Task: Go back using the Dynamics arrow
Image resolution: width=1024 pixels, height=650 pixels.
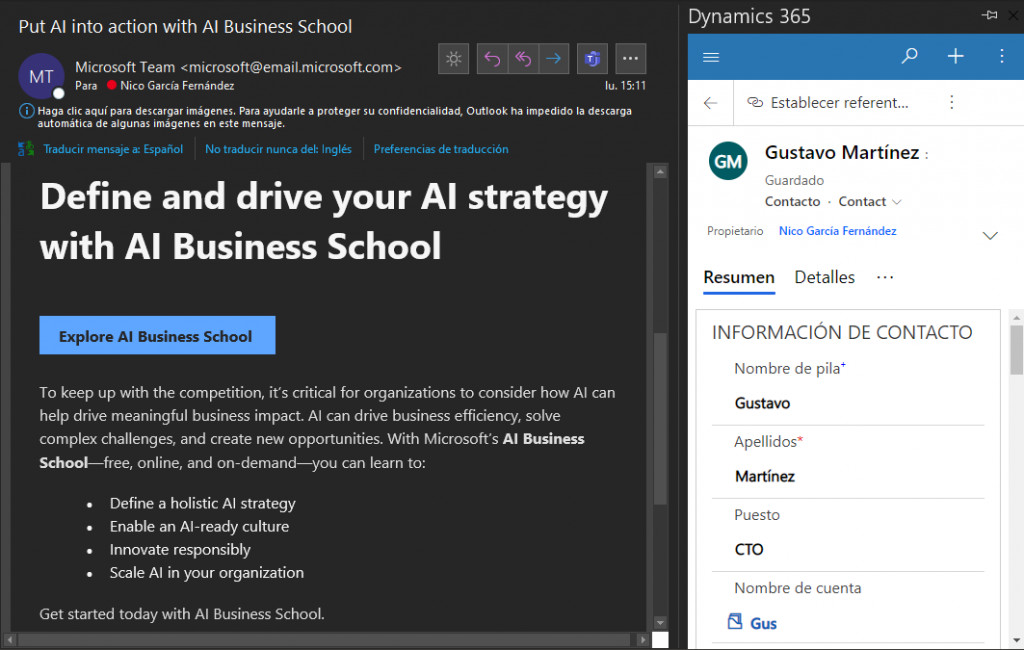Action: point(711,102)
